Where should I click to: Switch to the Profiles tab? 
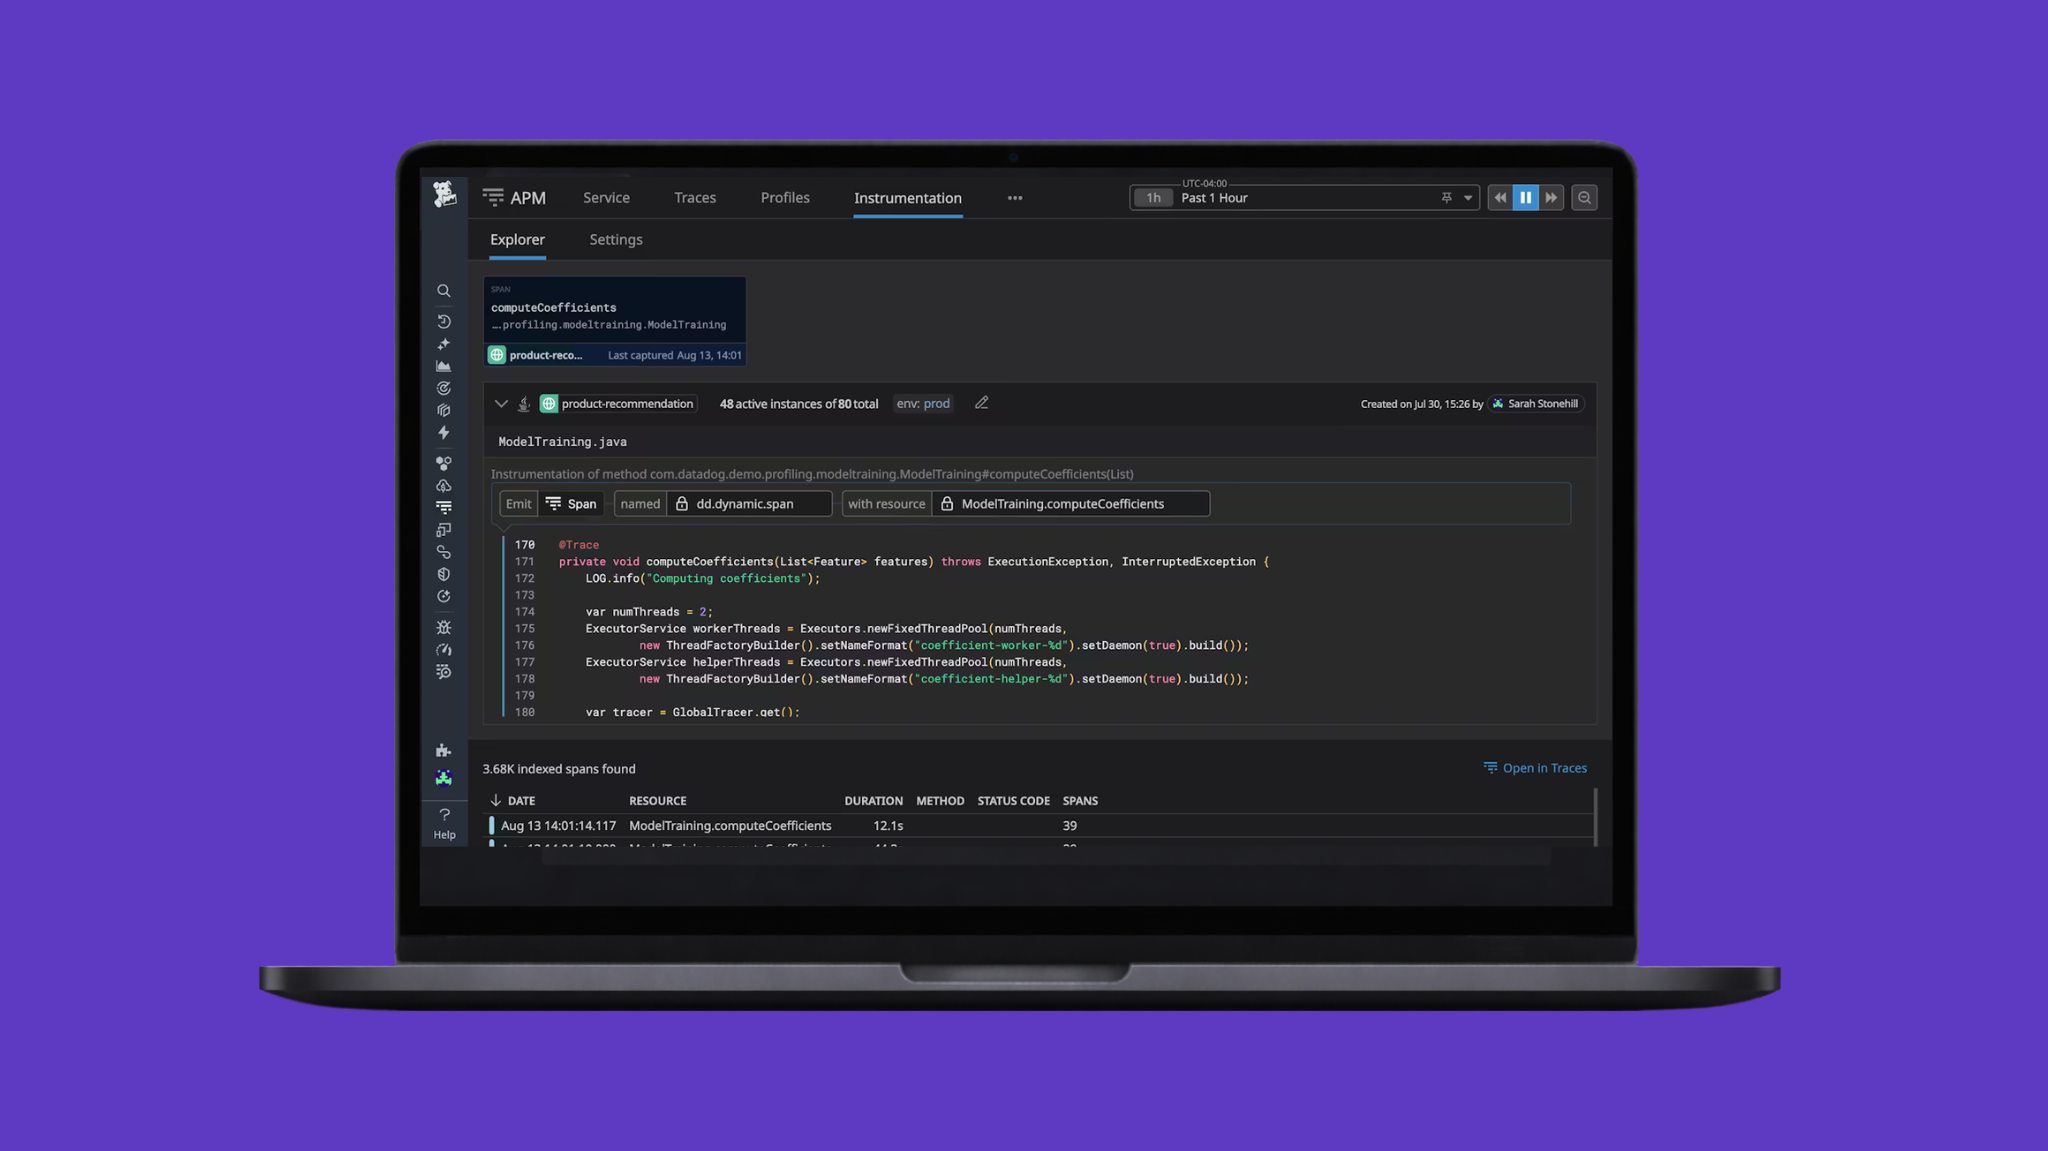click(785, 198)
